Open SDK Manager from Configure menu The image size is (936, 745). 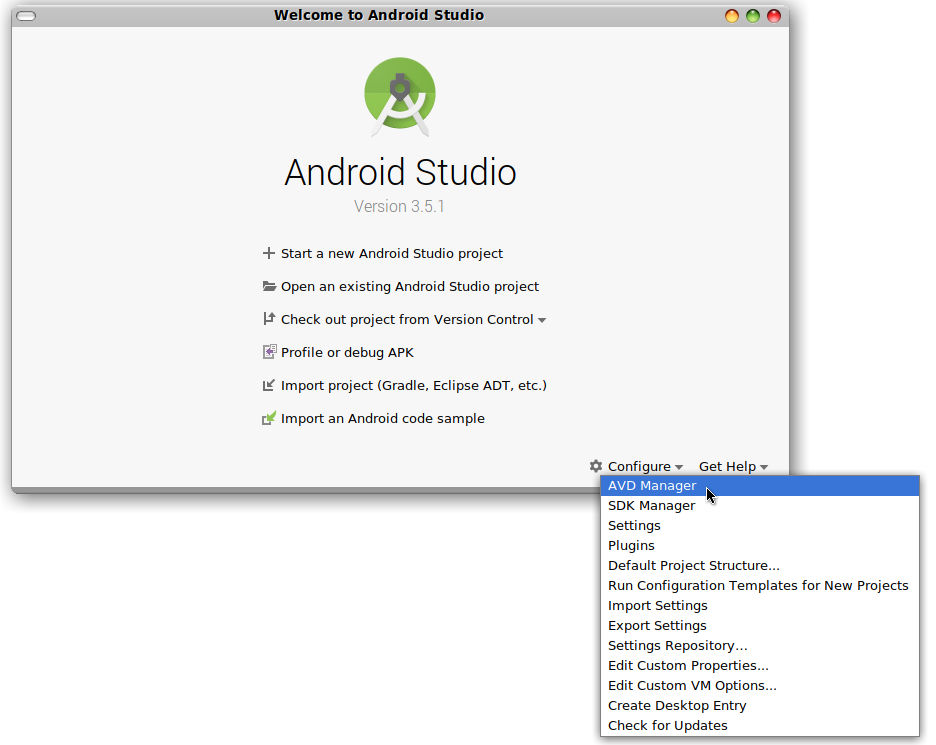coord(760,506)
